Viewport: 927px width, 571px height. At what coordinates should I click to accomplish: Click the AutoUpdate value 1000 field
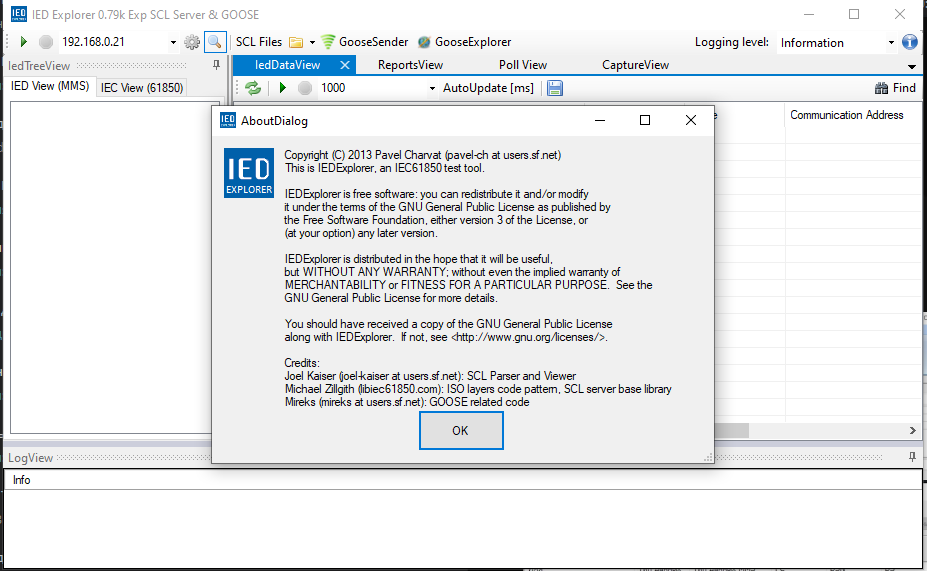point(372,88)
